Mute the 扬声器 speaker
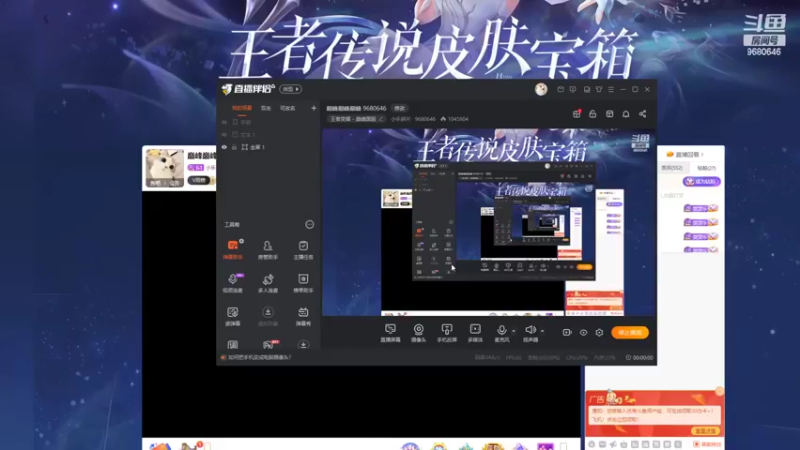The height and width of the screenshot is (450, 800). [x=531, y=333]
